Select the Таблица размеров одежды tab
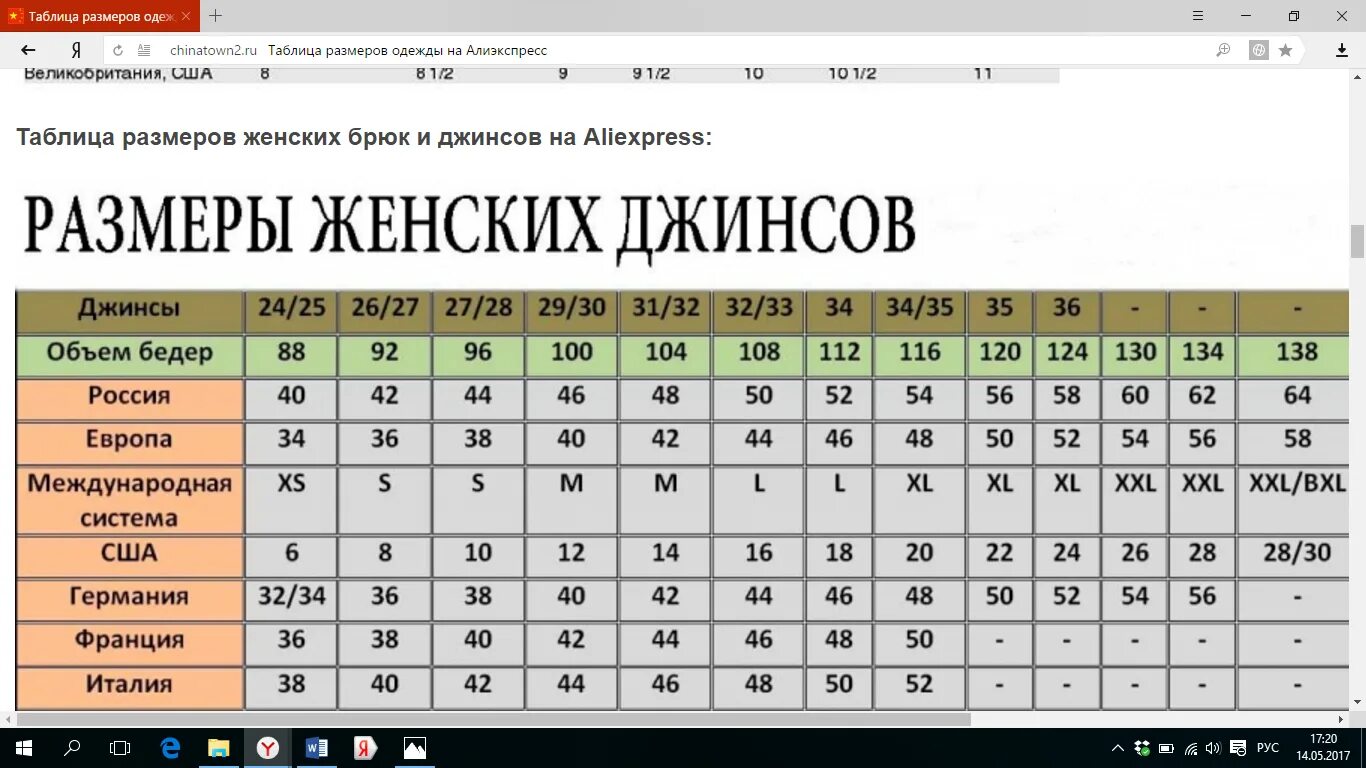Screen dimensions: 1366x768 click(x=100, y=16)
